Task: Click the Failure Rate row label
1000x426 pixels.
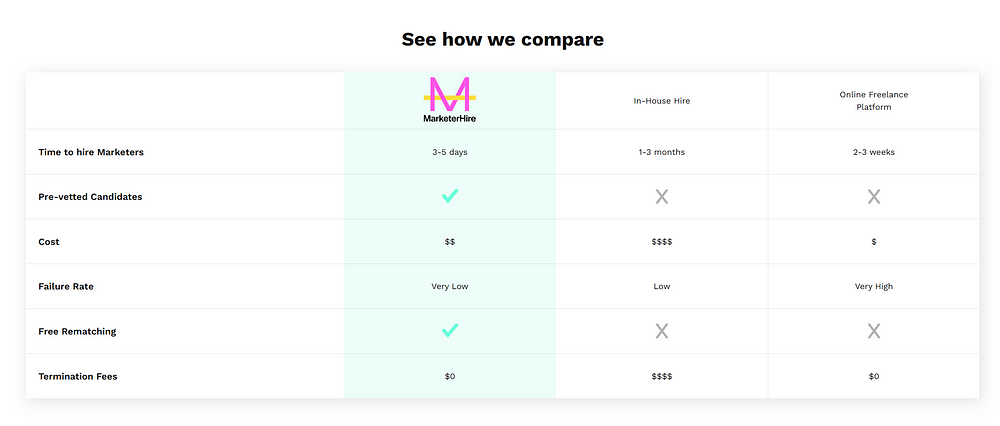Action: (66, 286)
